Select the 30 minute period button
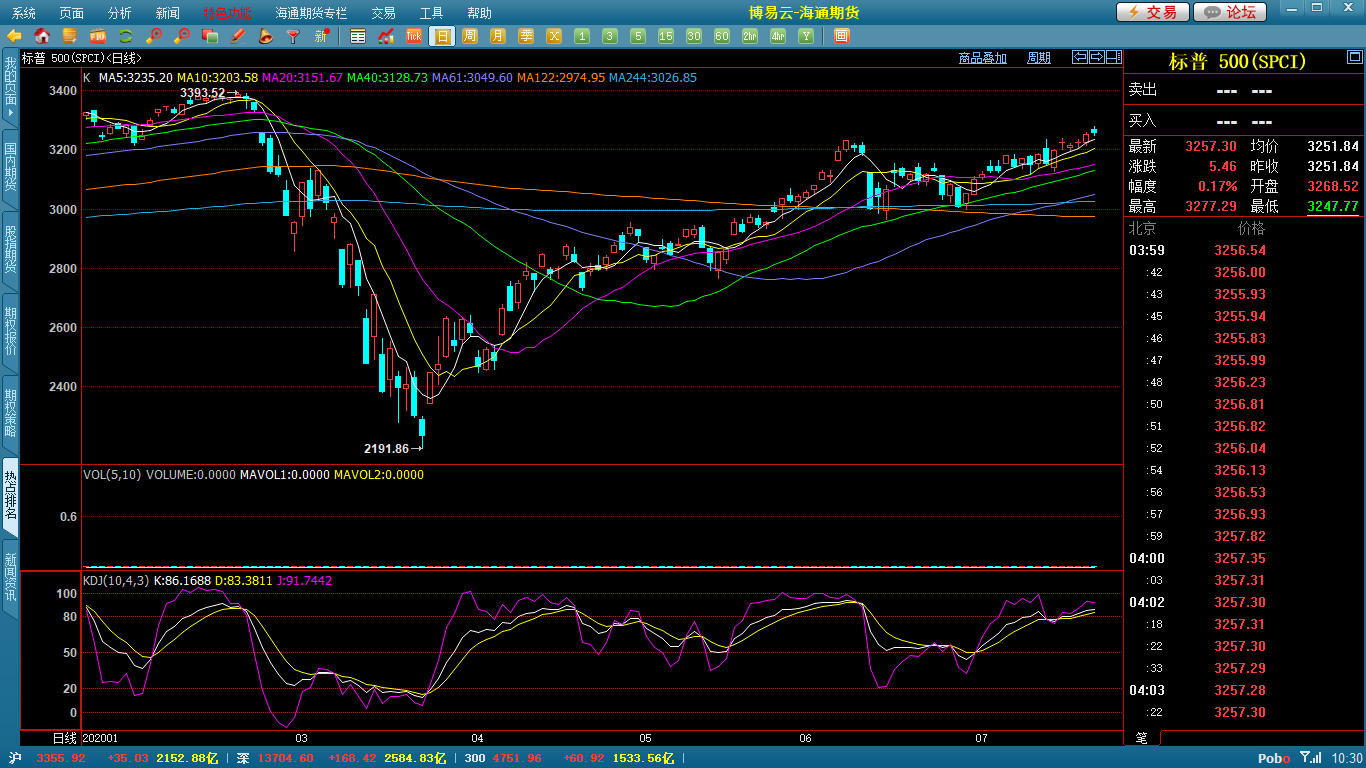 tap(694, 36)
